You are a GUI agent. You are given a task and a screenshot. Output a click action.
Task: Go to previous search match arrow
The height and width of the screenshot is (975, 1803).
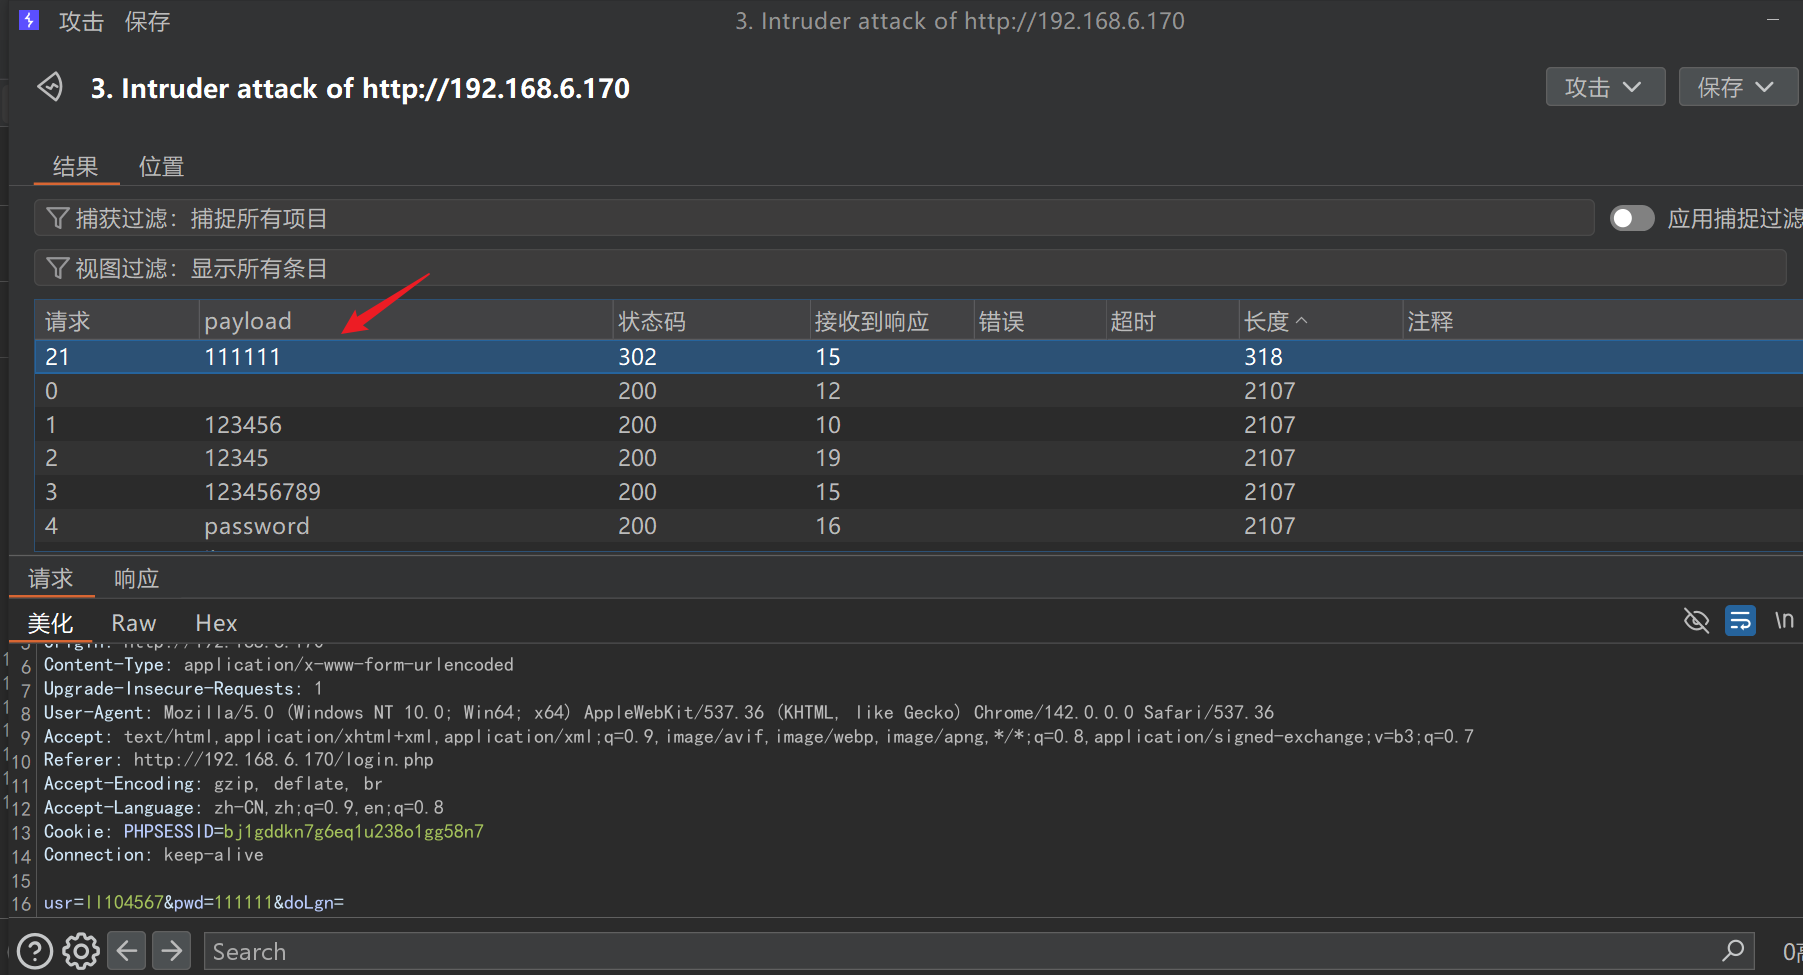pyautogui.click(x=127, y=951)
